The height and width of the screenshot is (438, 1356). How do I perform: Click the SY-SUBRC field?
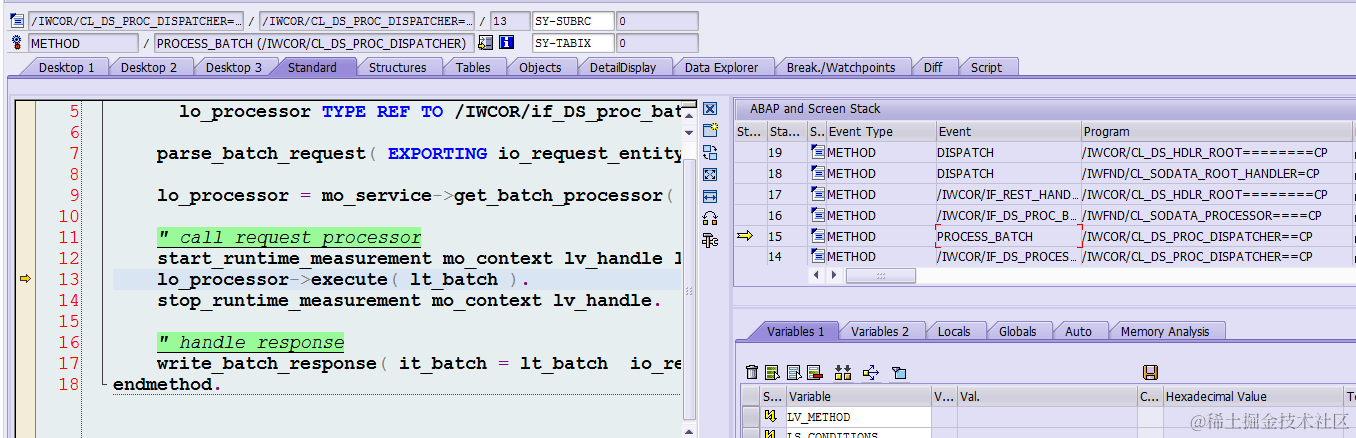[572, 21]
